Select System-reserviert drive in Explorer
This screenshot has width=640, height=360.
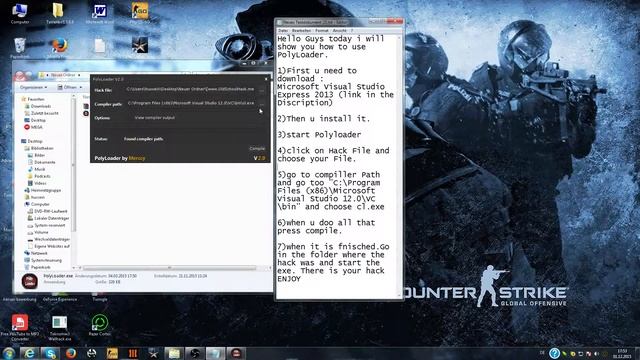point(46,225)
